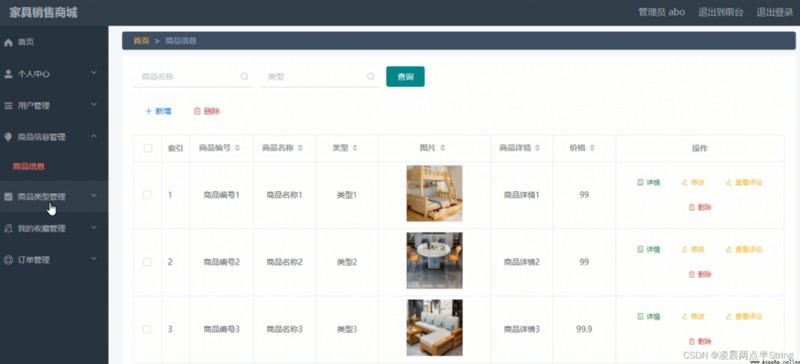Viewport: 800px width, 364px height.
Task: Open the 个人中心 sidebar menu
Action: (54, 74)
